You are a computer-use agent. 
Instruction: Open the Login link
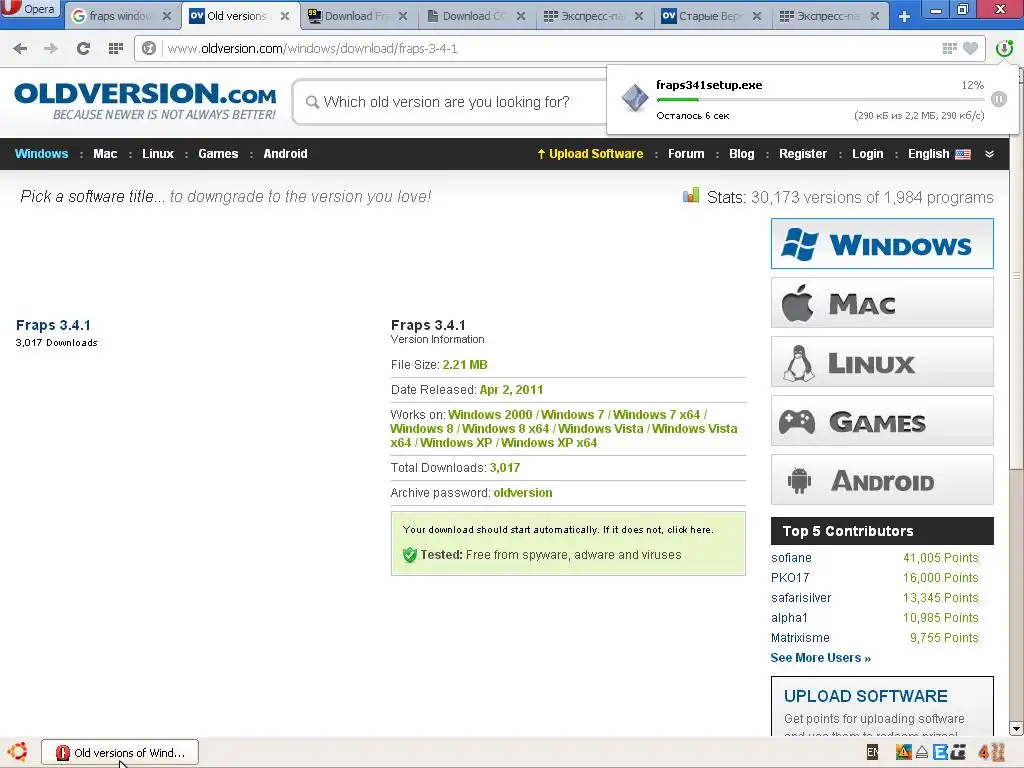[868, 154]
